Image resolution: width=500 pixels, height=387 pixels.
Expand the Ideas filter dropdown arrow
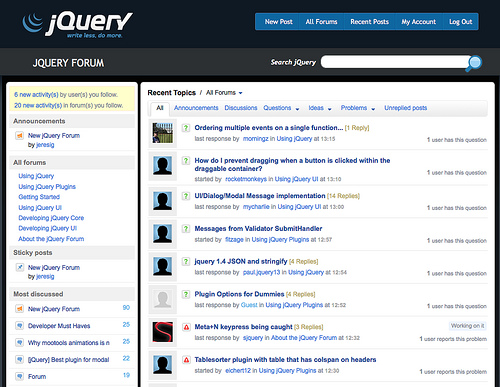pyautogui.click(x=330, y=109)
